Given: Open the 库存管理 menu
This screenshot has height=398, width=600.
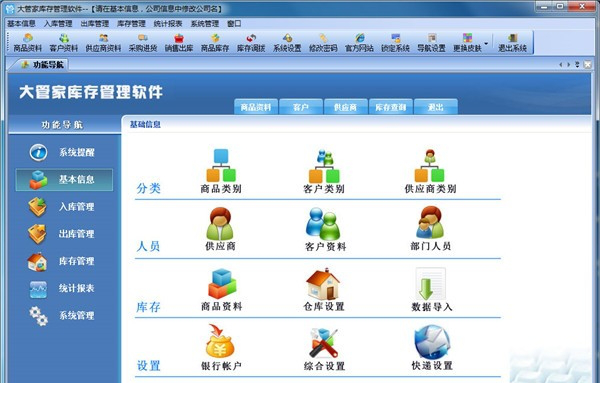Looking at the screenshot, I should 131,23.
